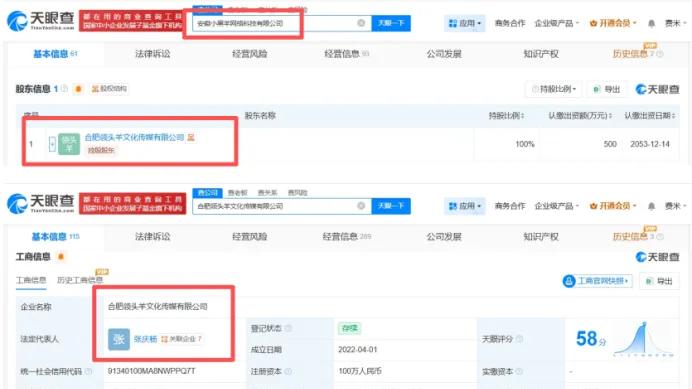The width and height of the screenshot is (692, 389).
Task: Click 商务合作 on 股东信息 page
Action: 510,23
